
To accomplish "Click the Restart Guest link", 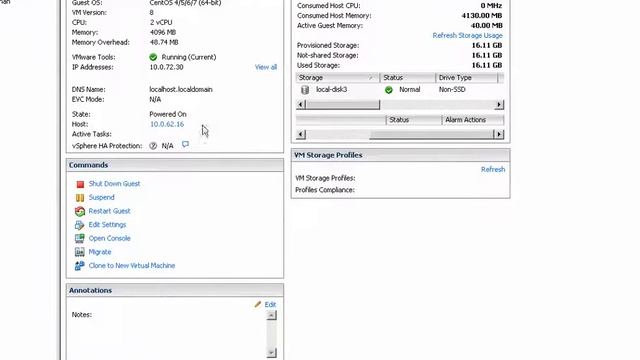I will pos(109,211).
